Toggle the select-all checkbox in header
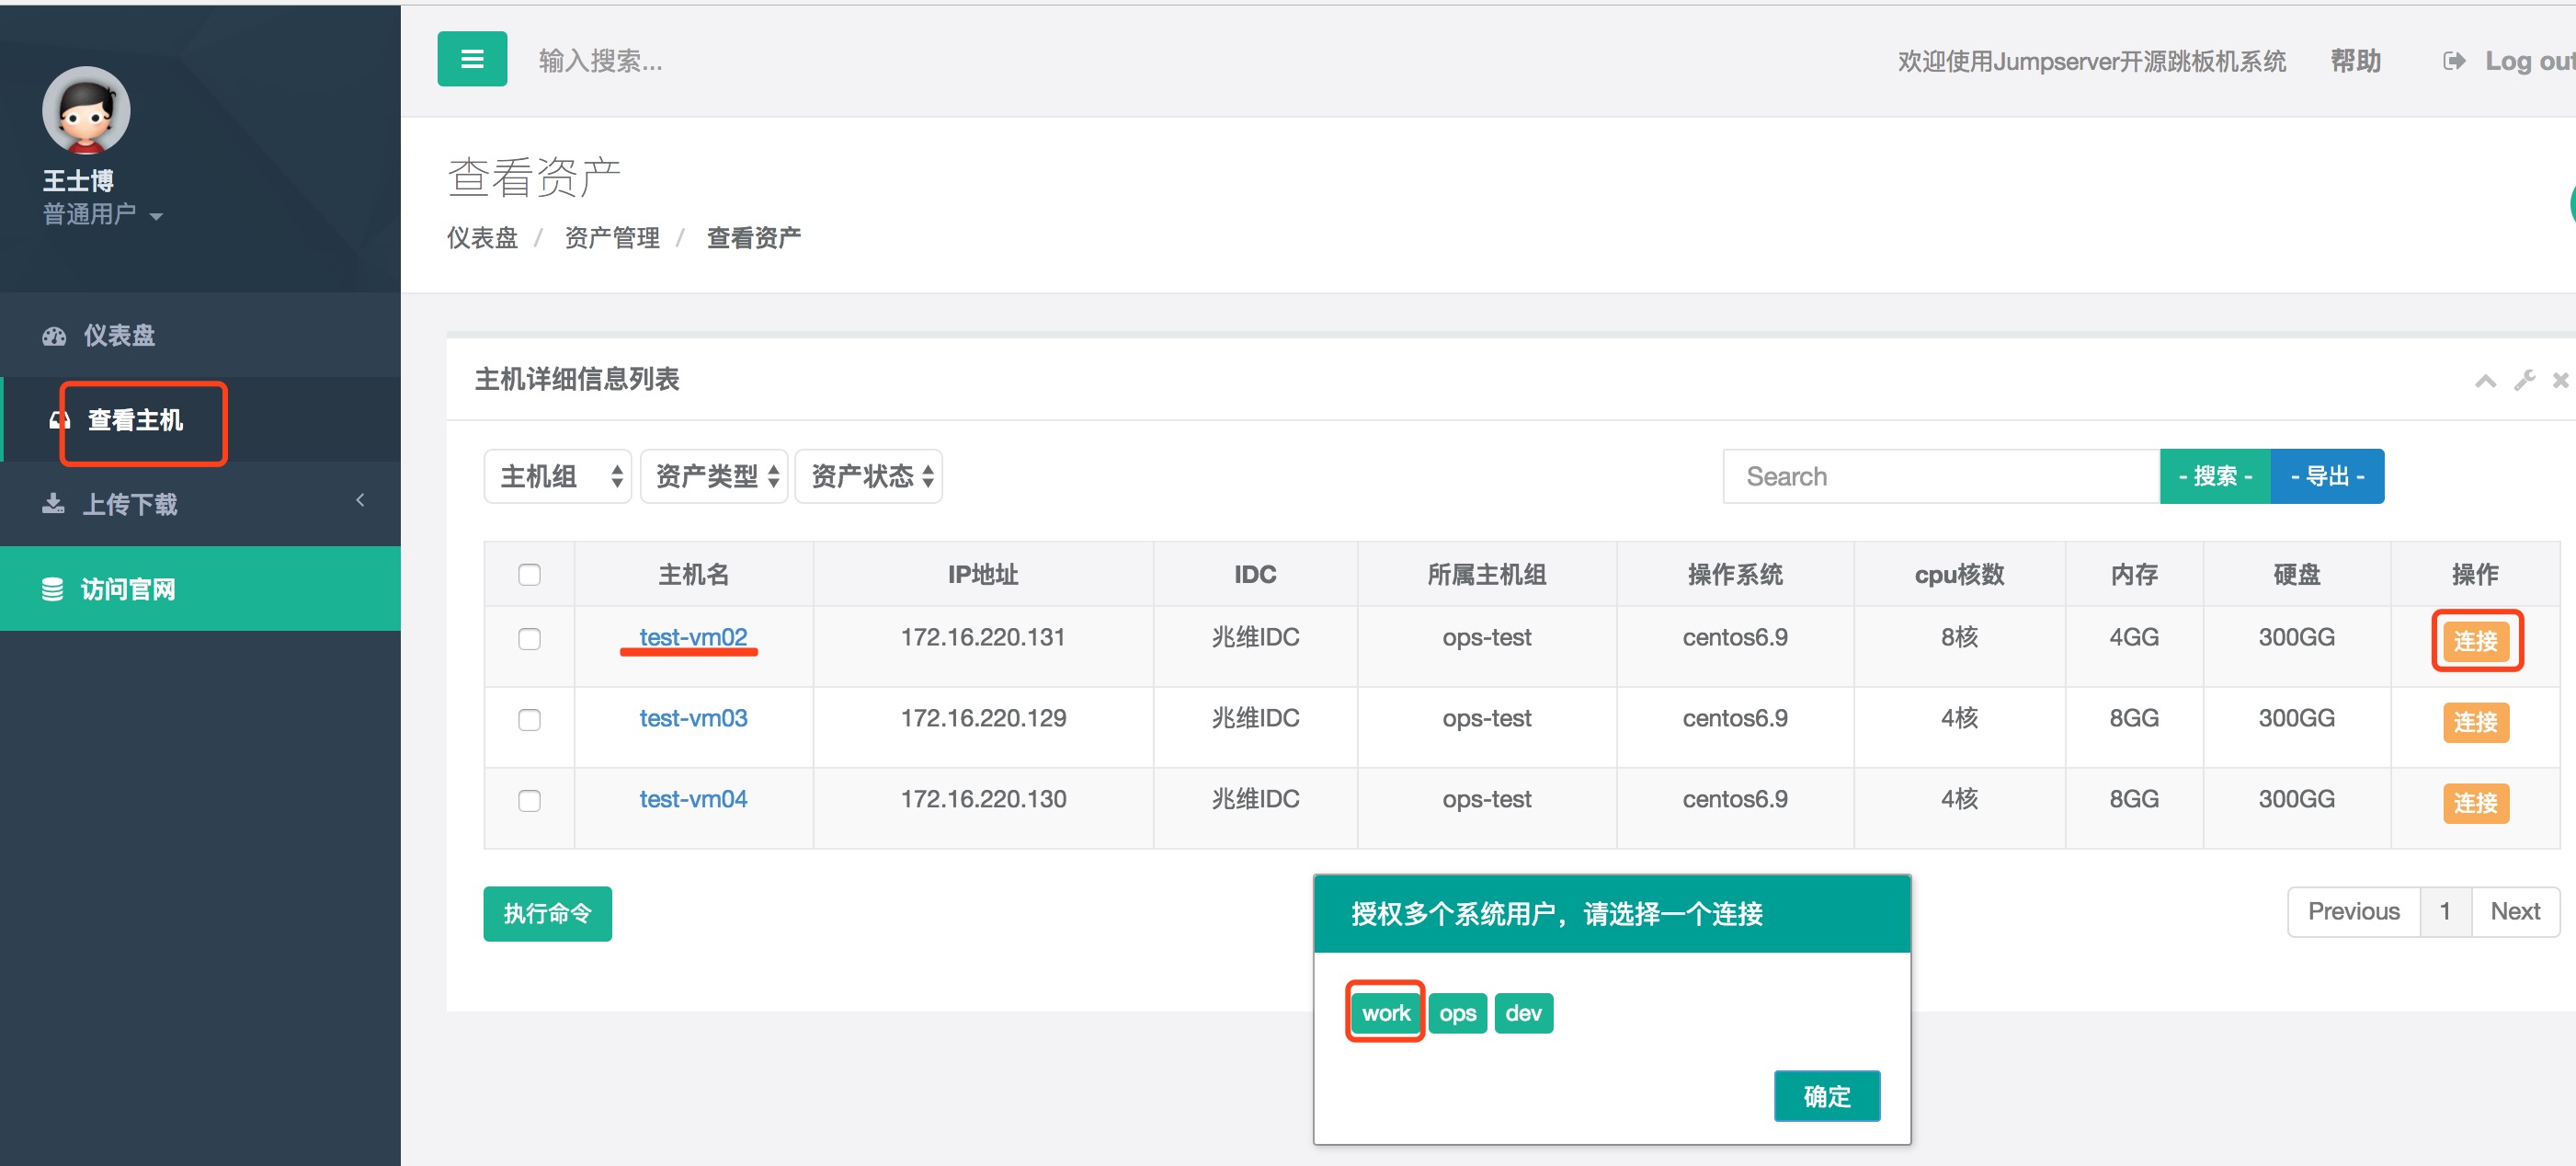Viewport: 2576px width, 1166px height. [529, 574]
